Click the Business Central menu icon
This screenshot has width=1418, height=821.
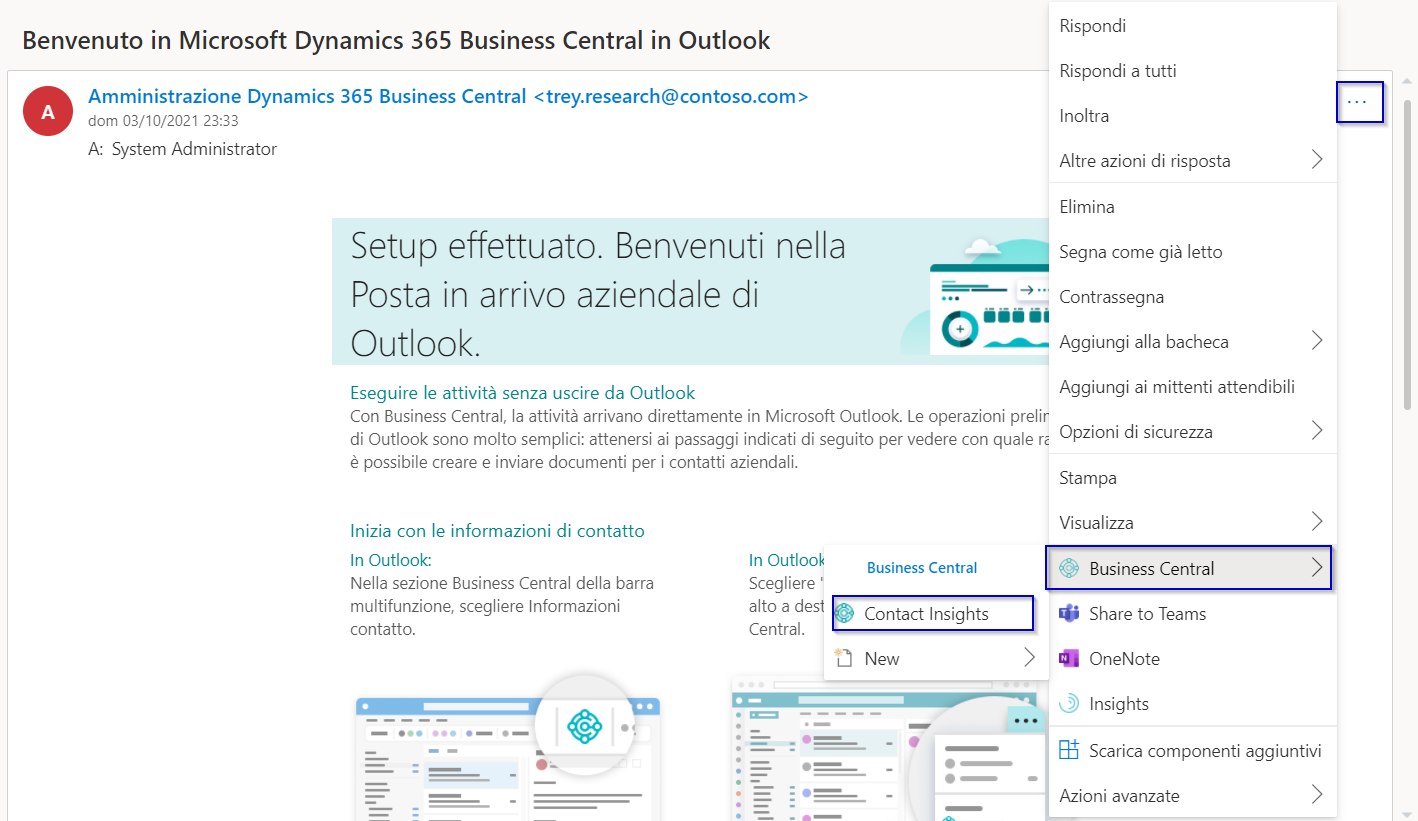pos(1069,568)
